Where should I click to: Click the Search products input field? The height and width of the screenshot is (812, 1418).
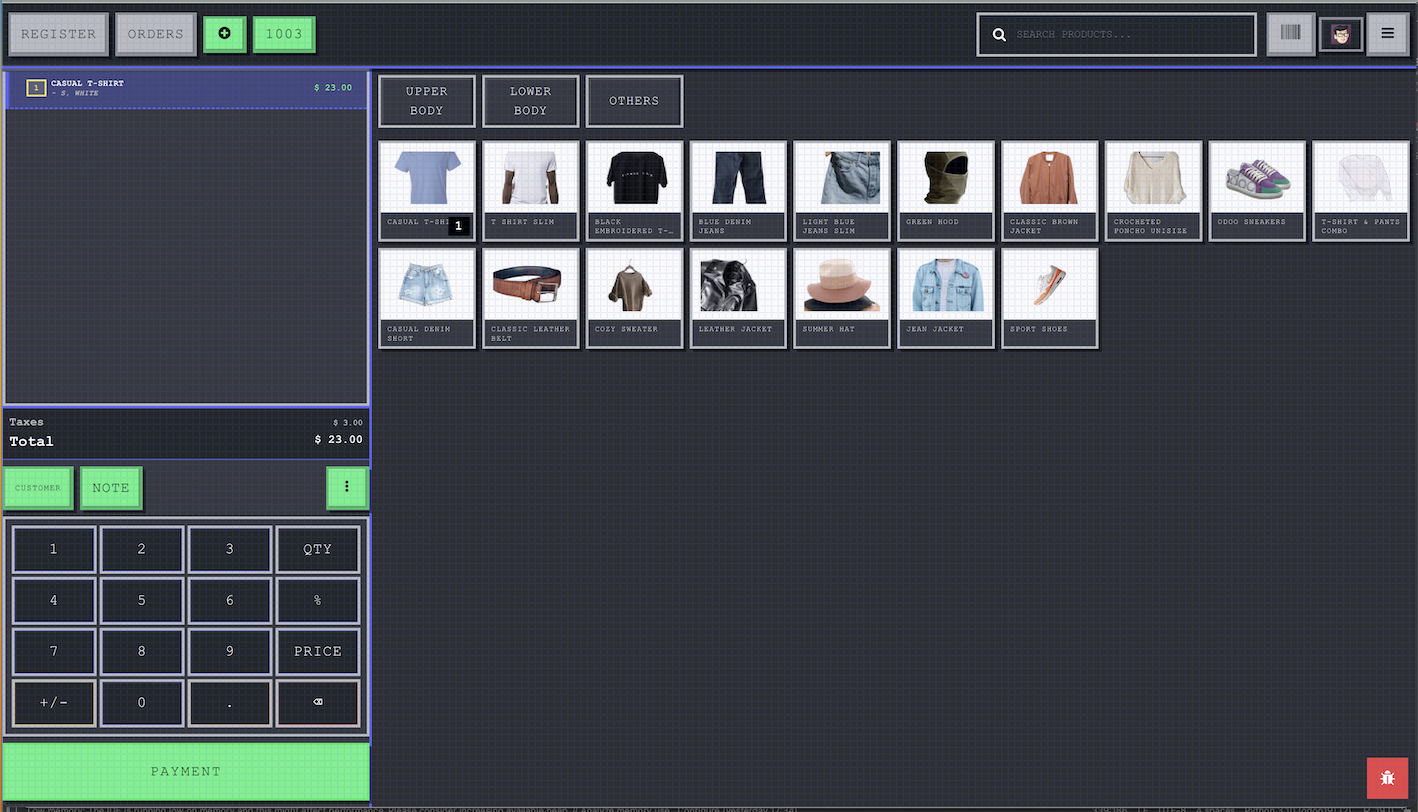(1130, 35)
